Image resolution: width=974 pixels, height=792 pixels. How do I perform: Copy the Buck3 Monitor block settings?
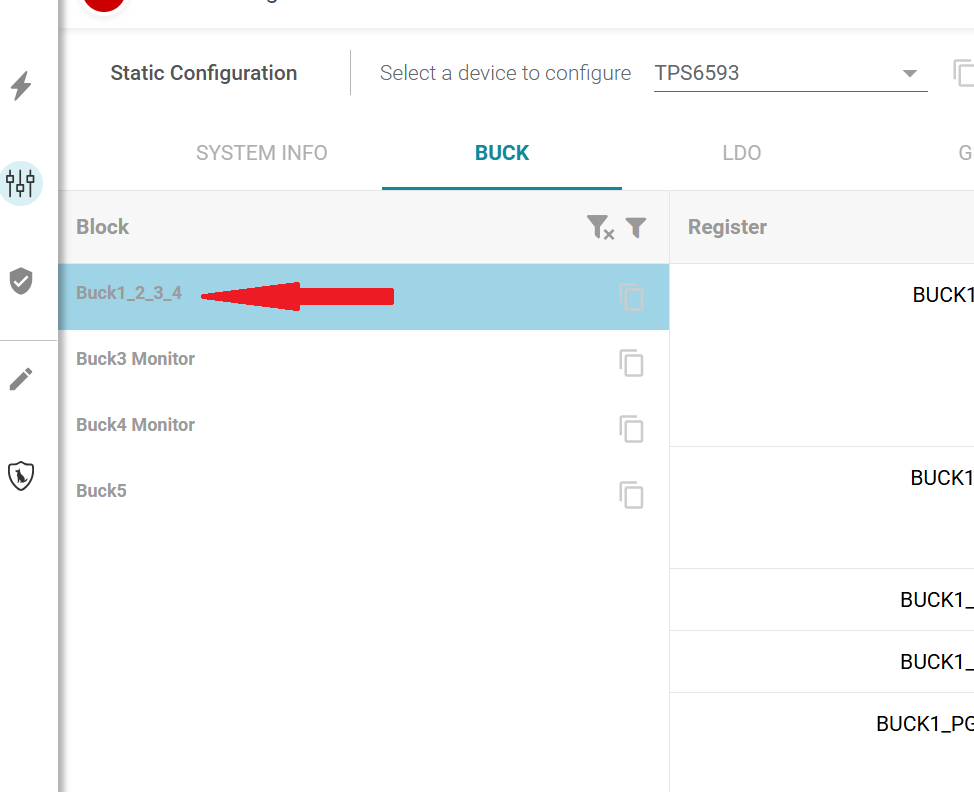[x=631, y=363]
